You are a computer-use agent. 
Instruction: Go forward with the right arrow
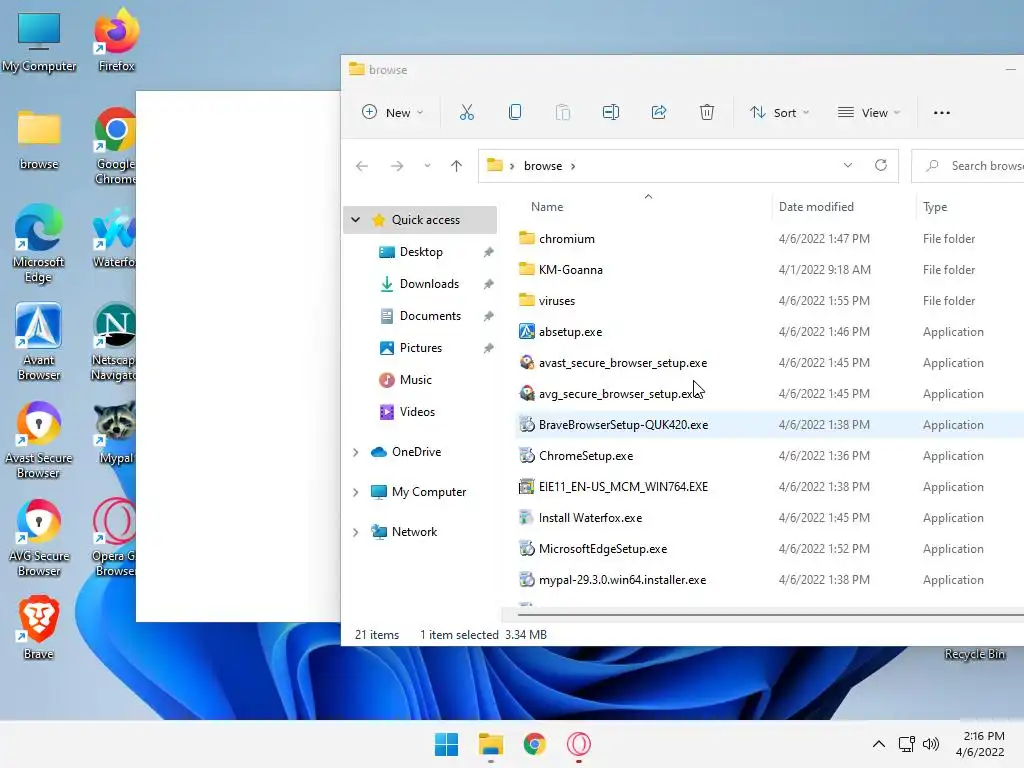pyautogui.click(x=397, y=166)
